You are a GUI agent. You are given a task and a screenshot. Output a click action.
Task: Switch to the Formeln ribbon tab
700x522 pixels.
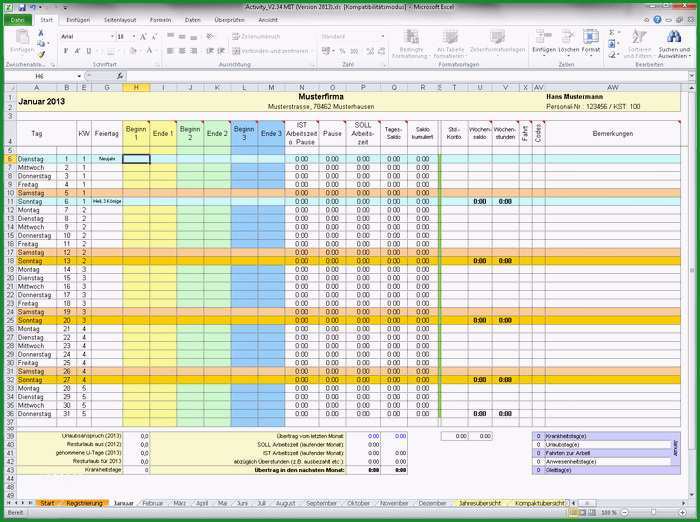(x=160, y=20)
